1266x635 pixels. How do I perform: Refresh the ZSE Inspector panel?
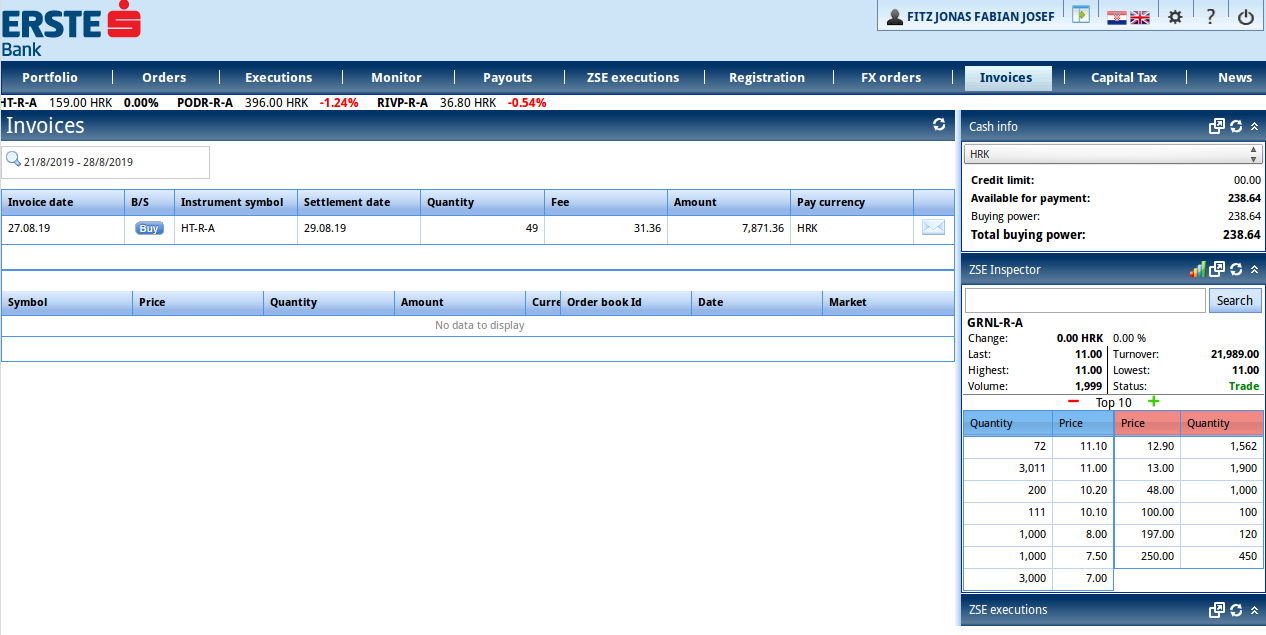click(x=1236, y=270)
